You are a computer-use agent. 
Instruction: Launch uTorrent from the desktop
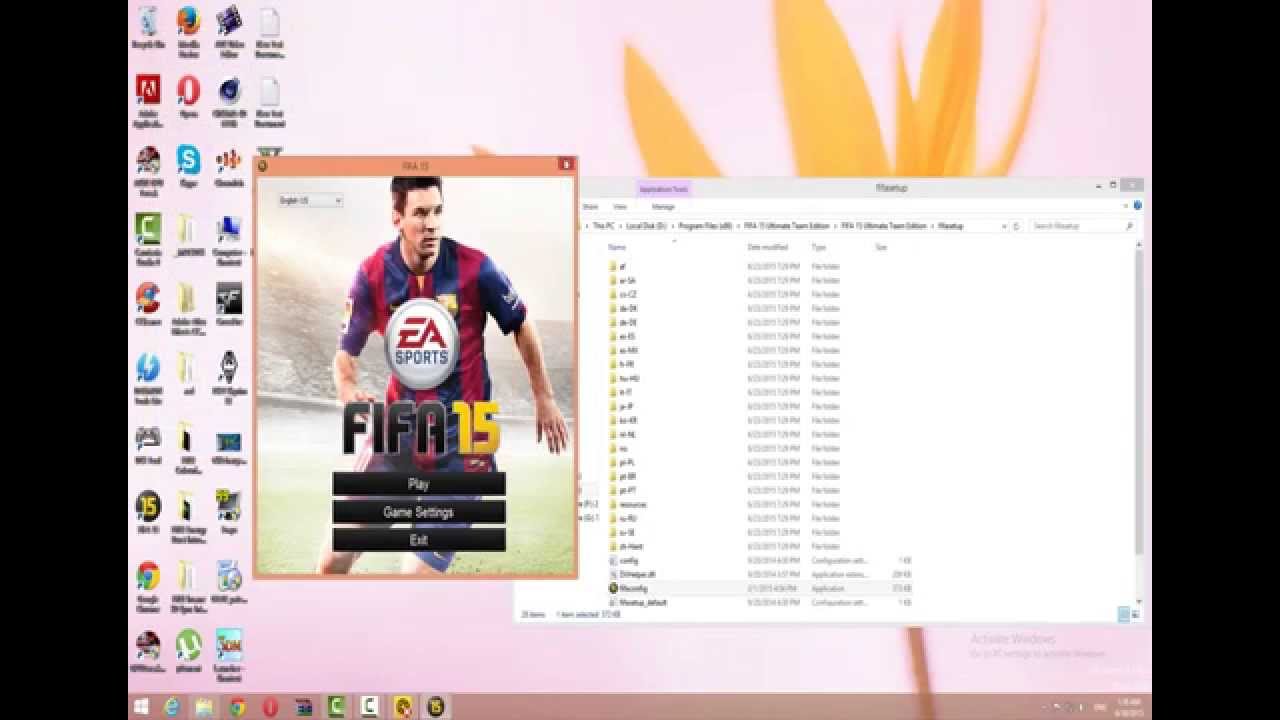(188, 650)
